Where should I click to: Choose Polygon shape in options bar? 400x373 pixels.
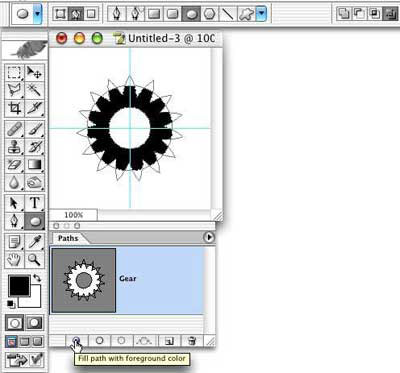tap(209, 14)
